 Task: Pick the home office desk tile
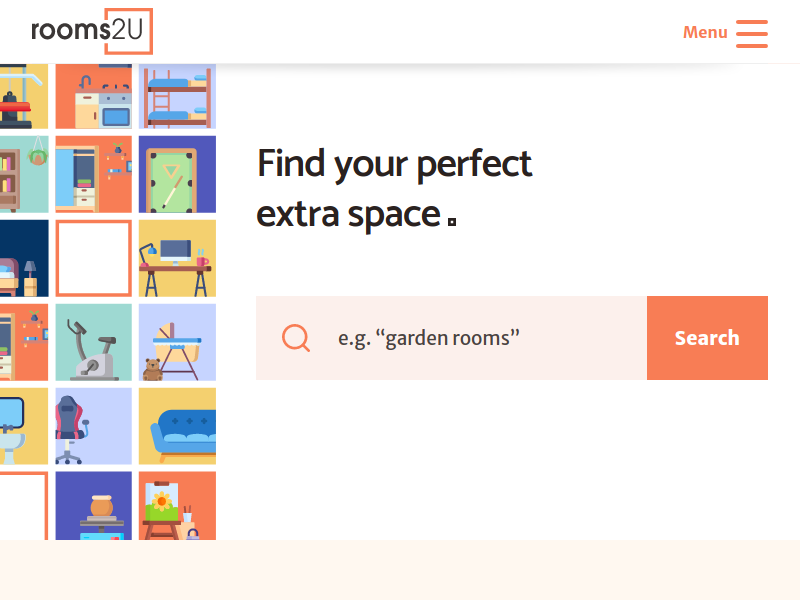[177, 258]
